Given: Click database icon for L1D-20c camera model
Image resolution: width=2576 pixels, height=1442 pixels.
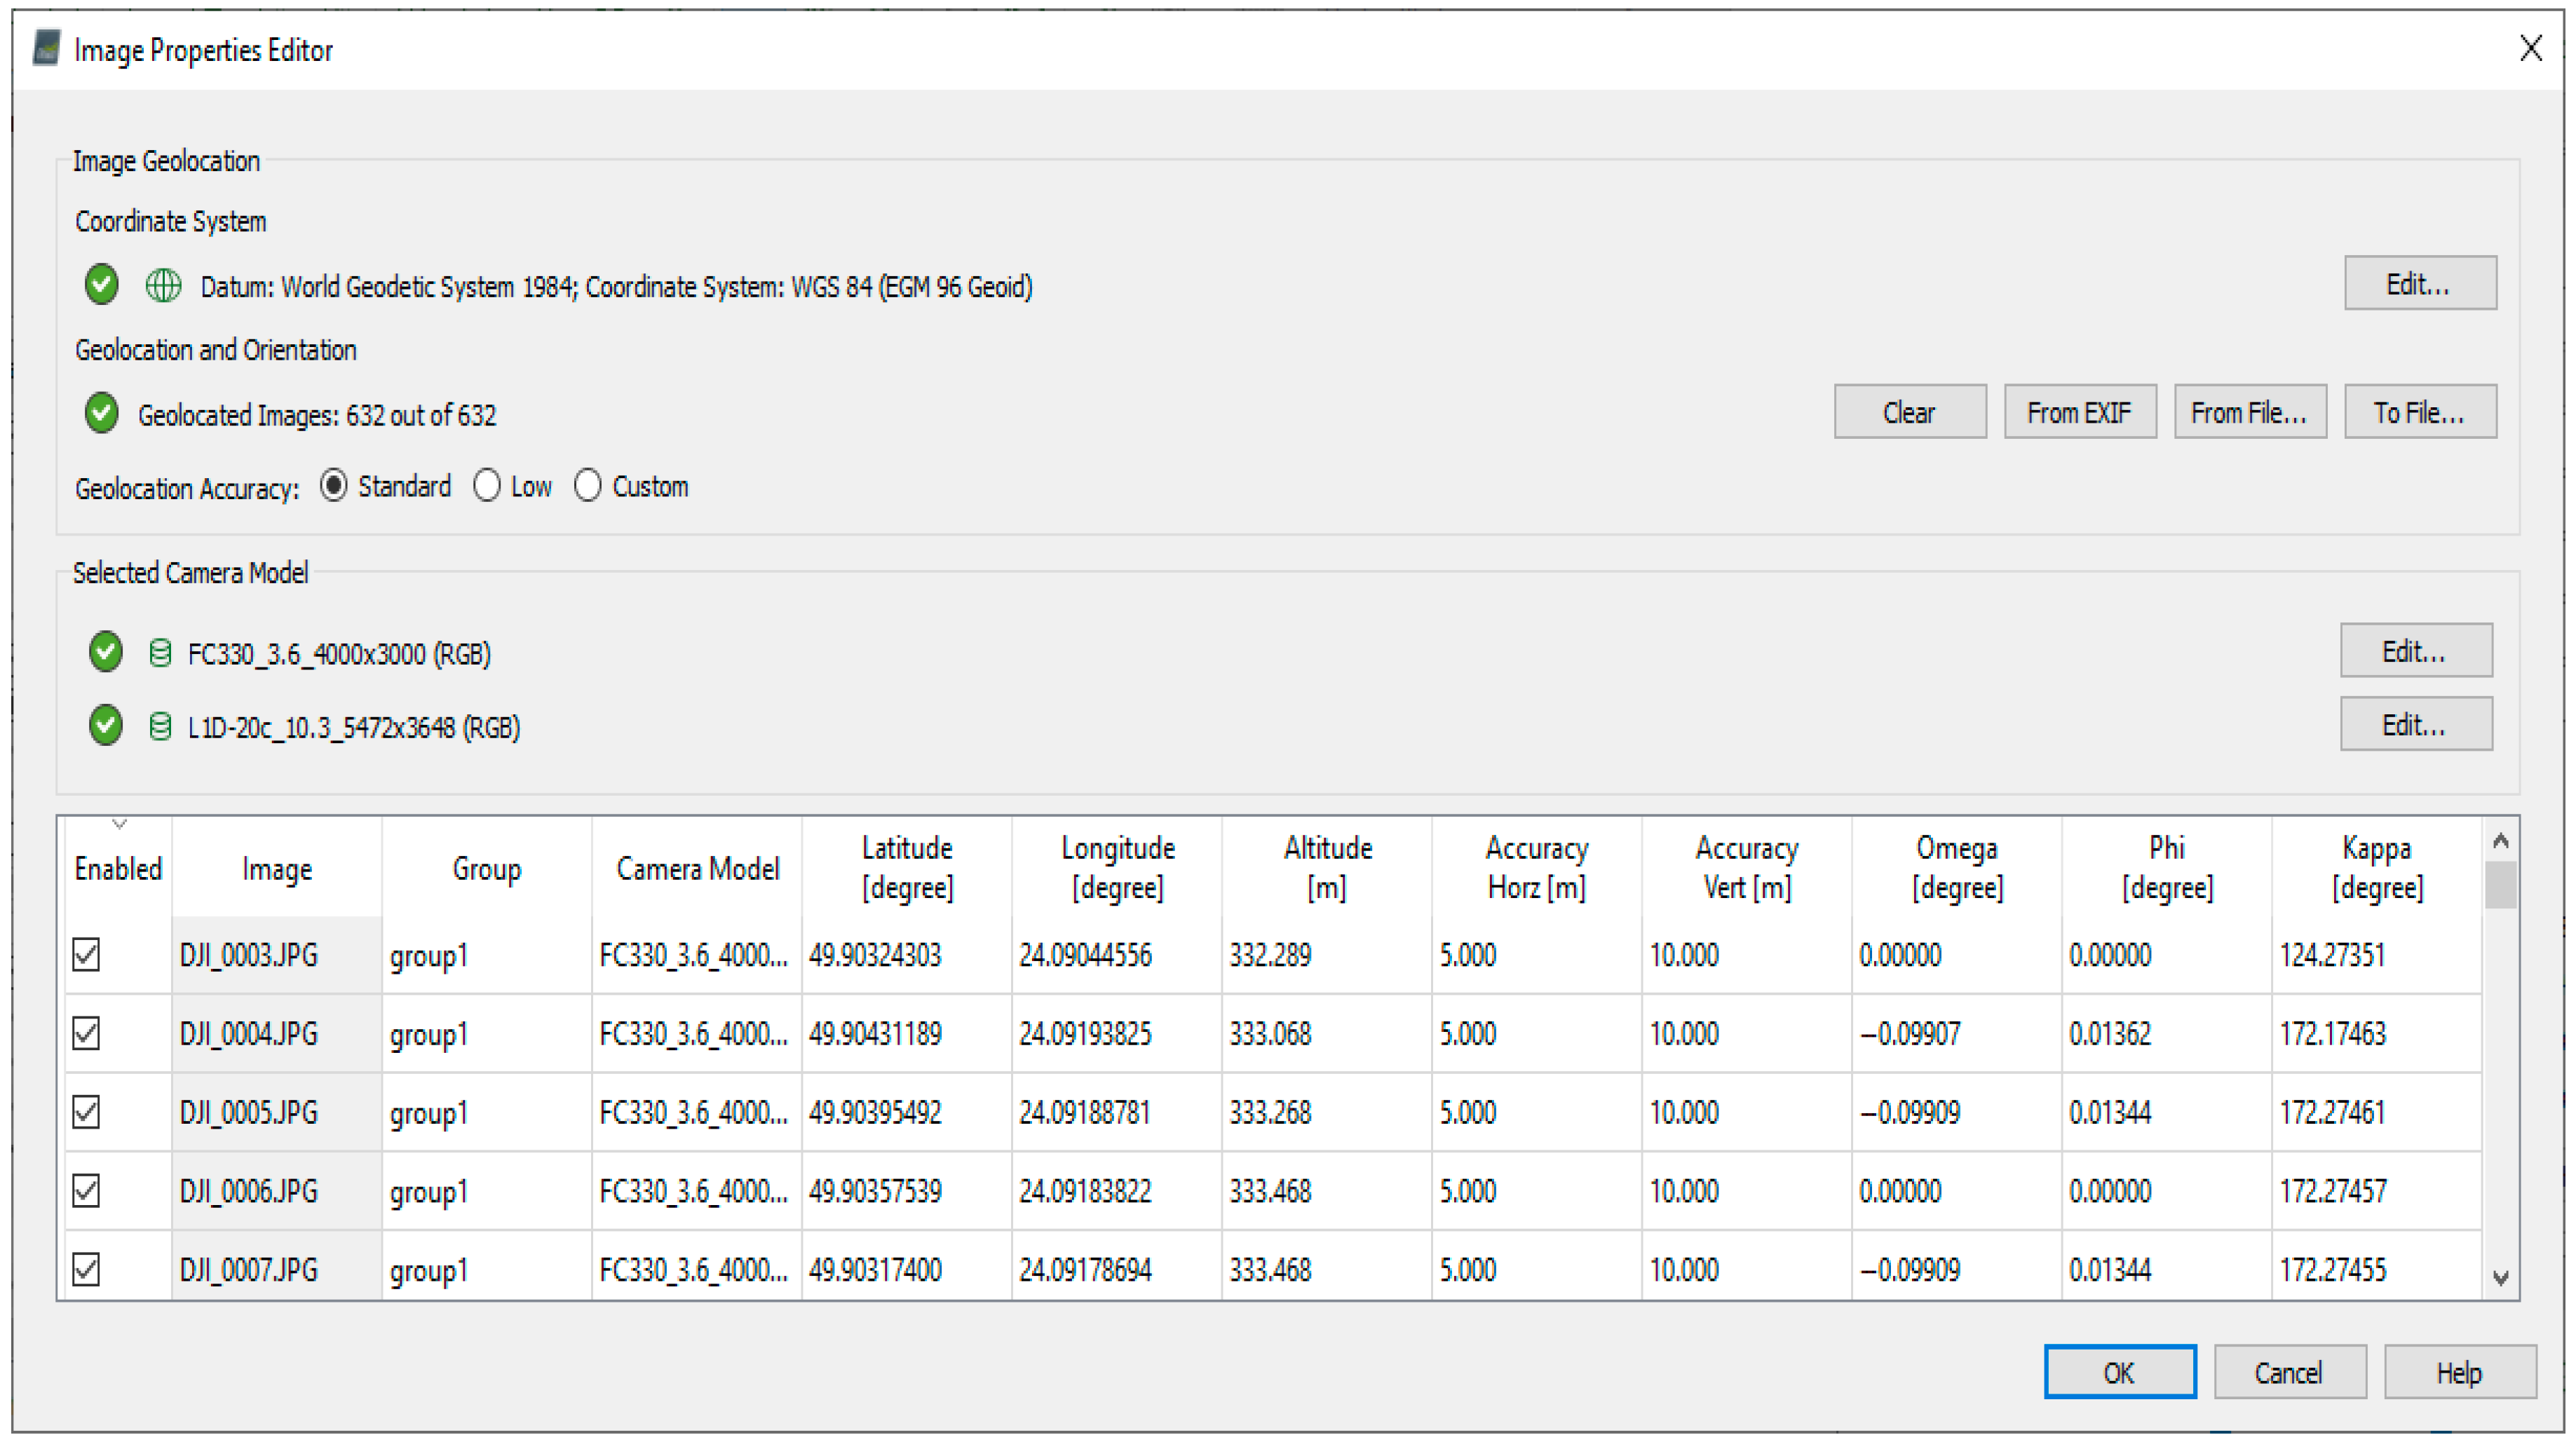Looking at the screenshot, I should [x=160, y=727].
